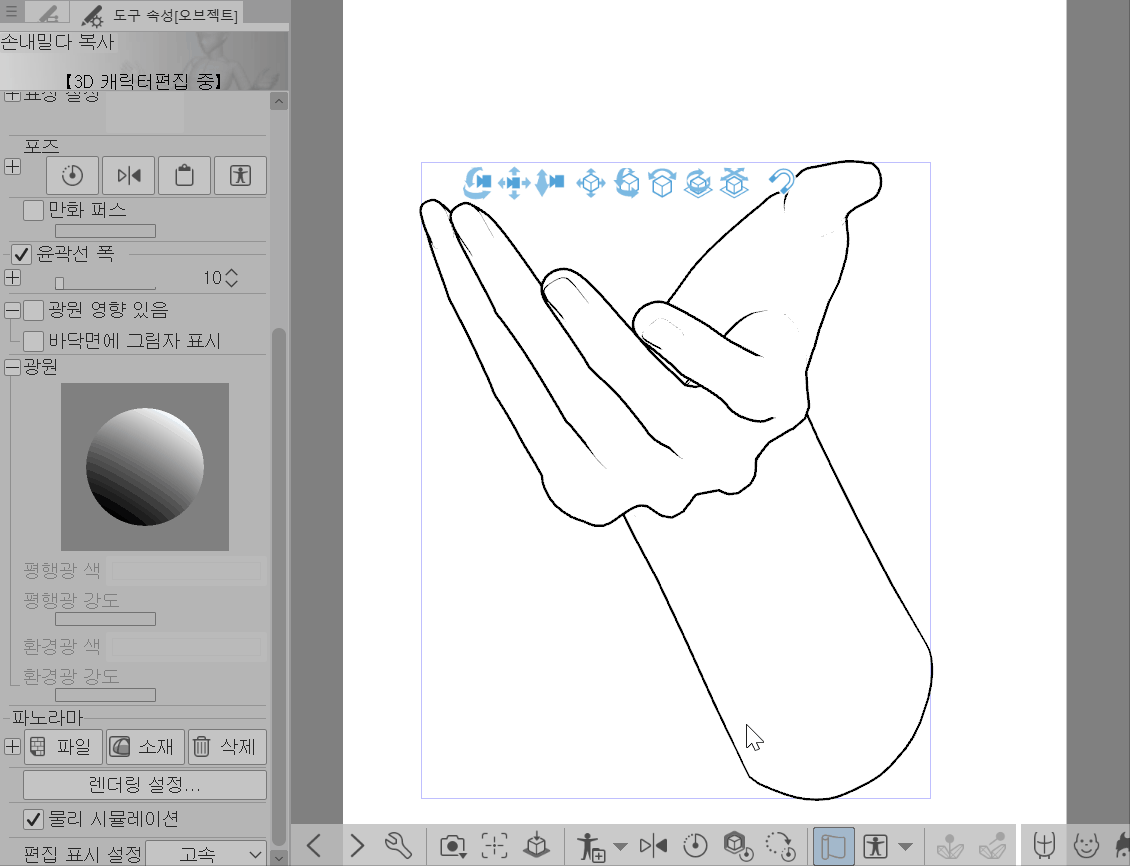Enable the 광원 영향 있음 checkbox
Image resolution: width=1130 pixels, height=866 pixels.
pyautogui.click(x=33, y=311)
